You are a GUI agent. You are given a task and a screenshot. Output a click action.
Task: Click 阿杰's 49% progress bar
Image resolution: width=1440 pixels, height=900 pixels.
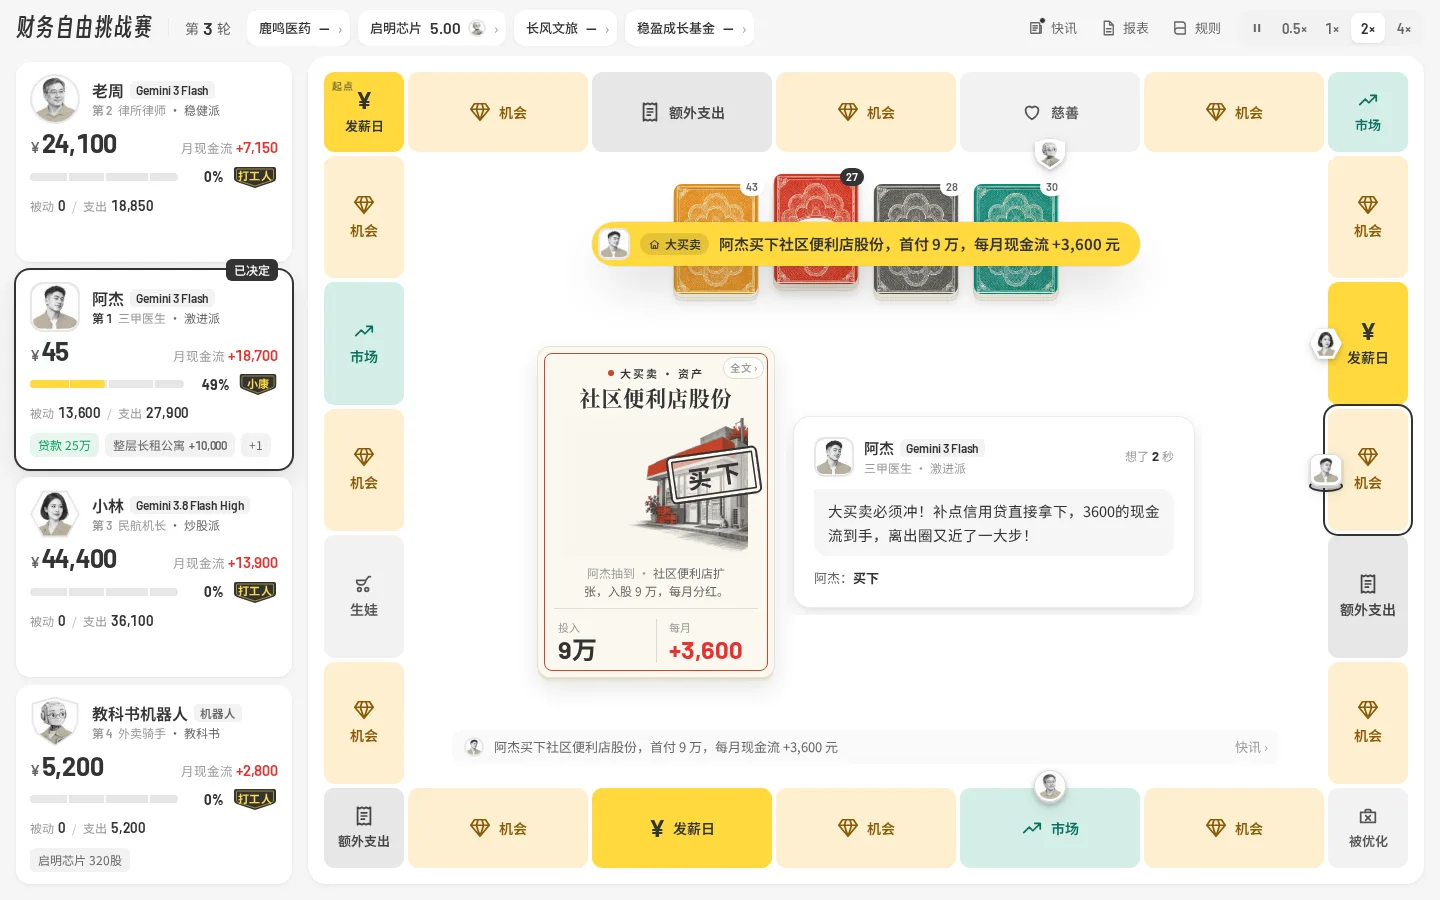107,384
